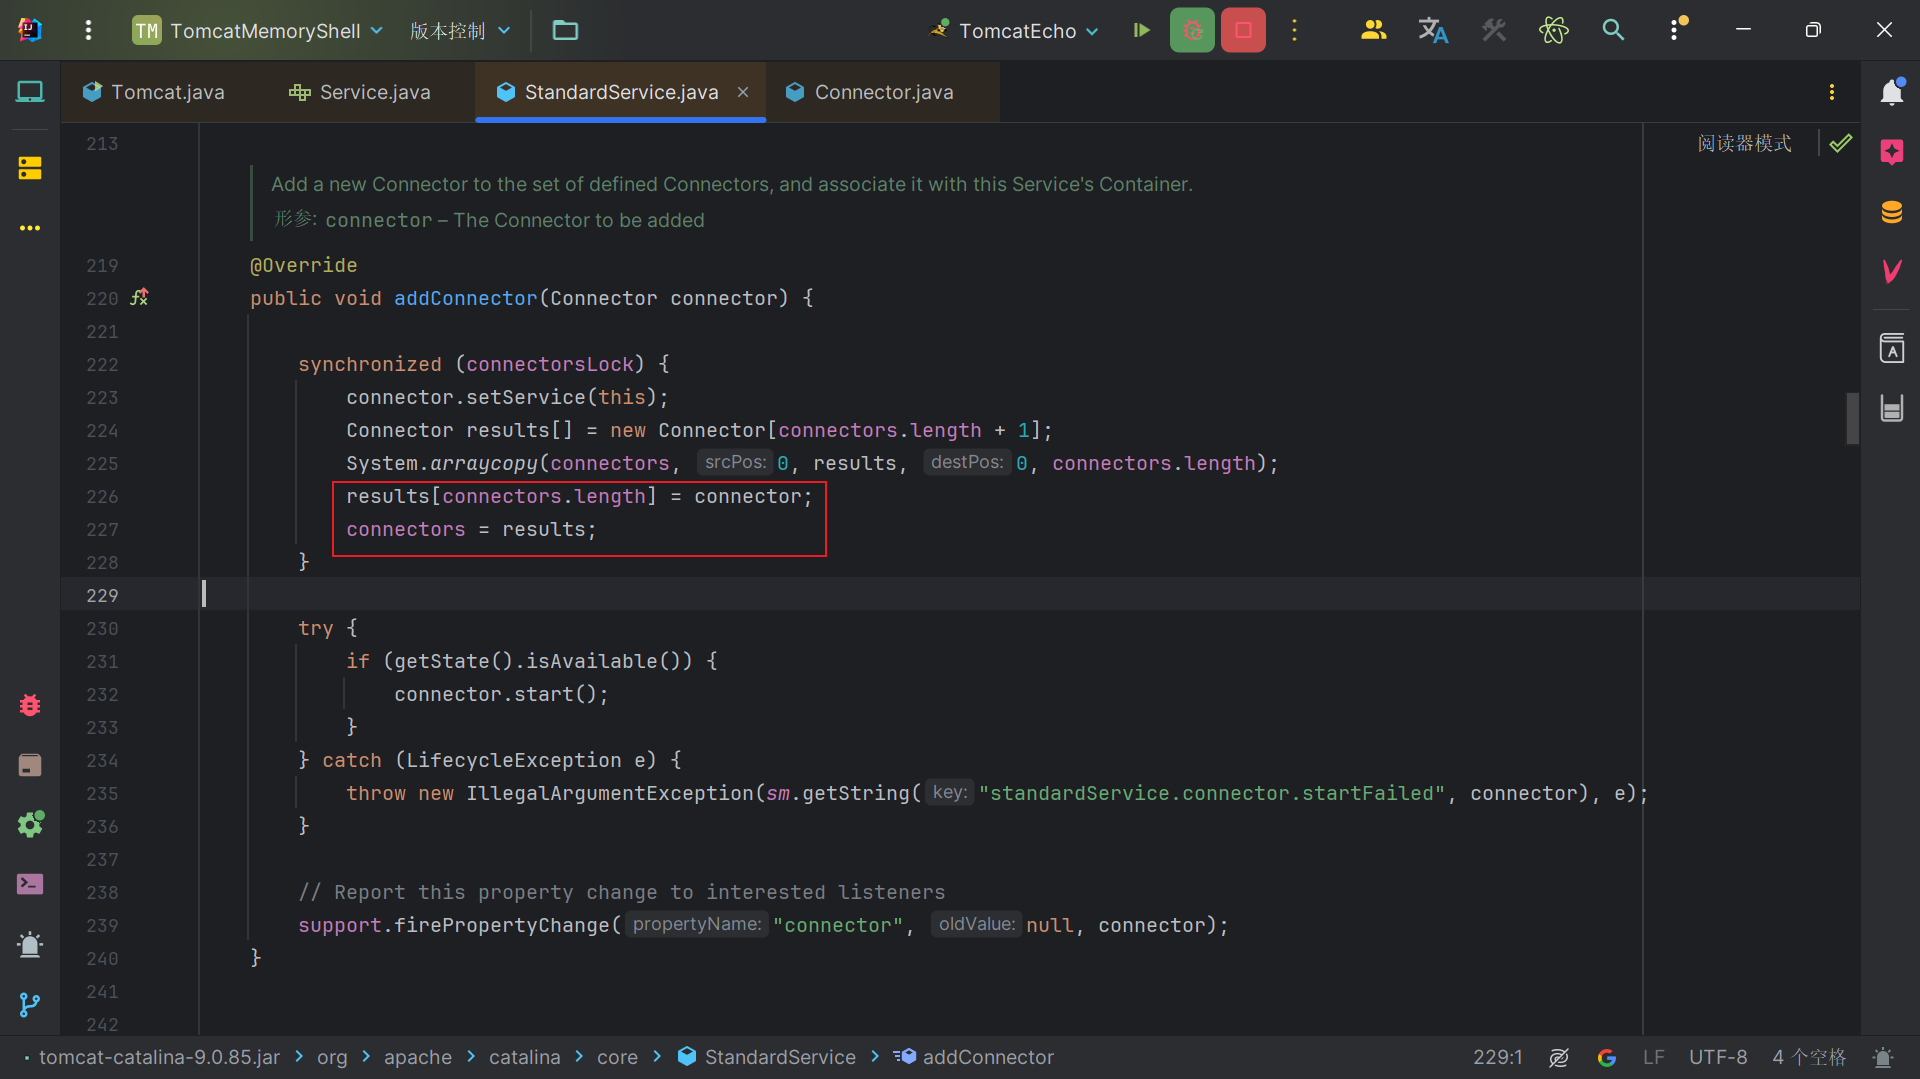The height and width of the screenshot is (1079, 1920).
Task: Stop the running process with red button
Action: tap(1243, 30)
